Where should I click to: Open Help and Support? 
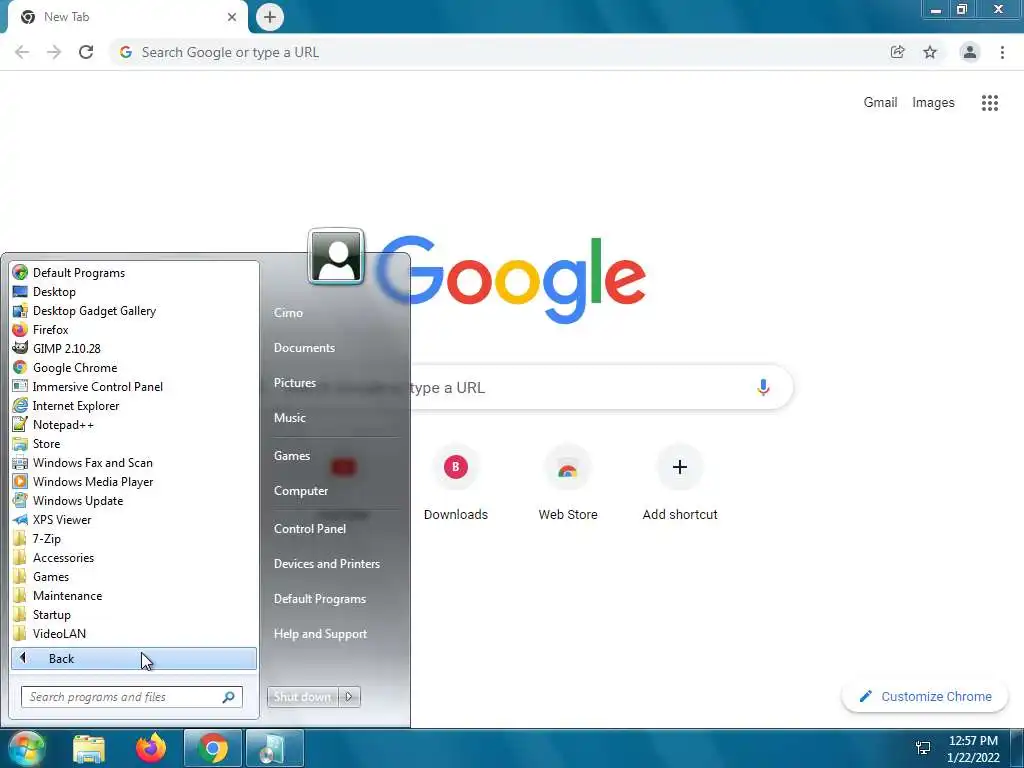320,633
